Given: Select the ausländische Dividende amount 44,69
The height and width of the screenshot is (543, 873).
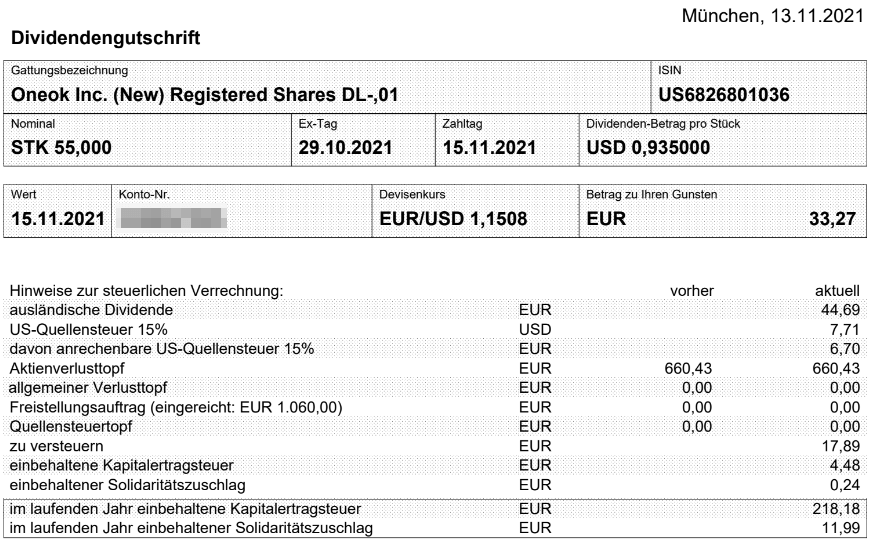Looking at the screenshot, I should 840,310.
